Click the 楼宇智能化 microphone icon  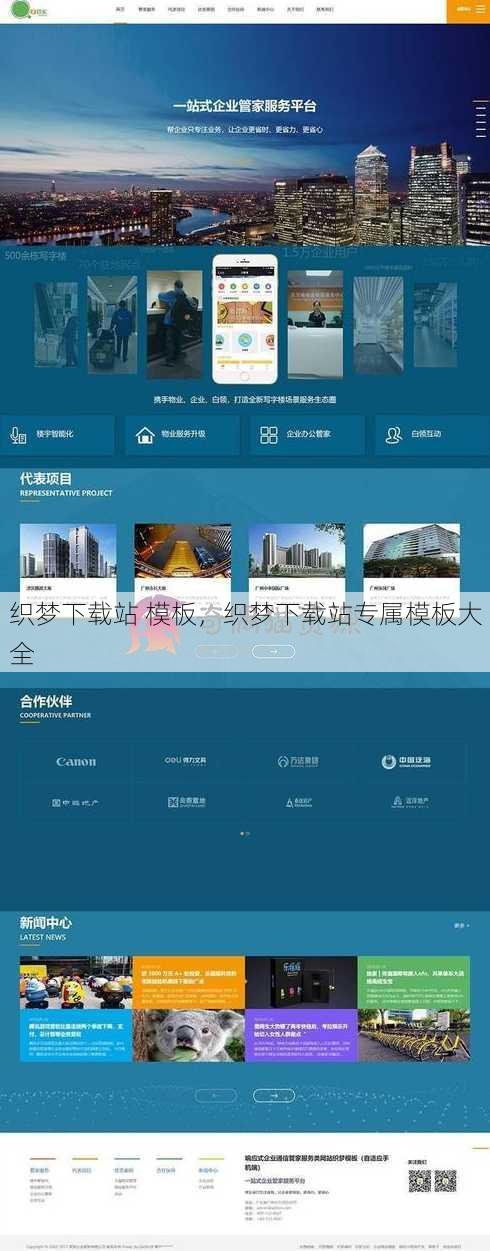coord(18,434)
